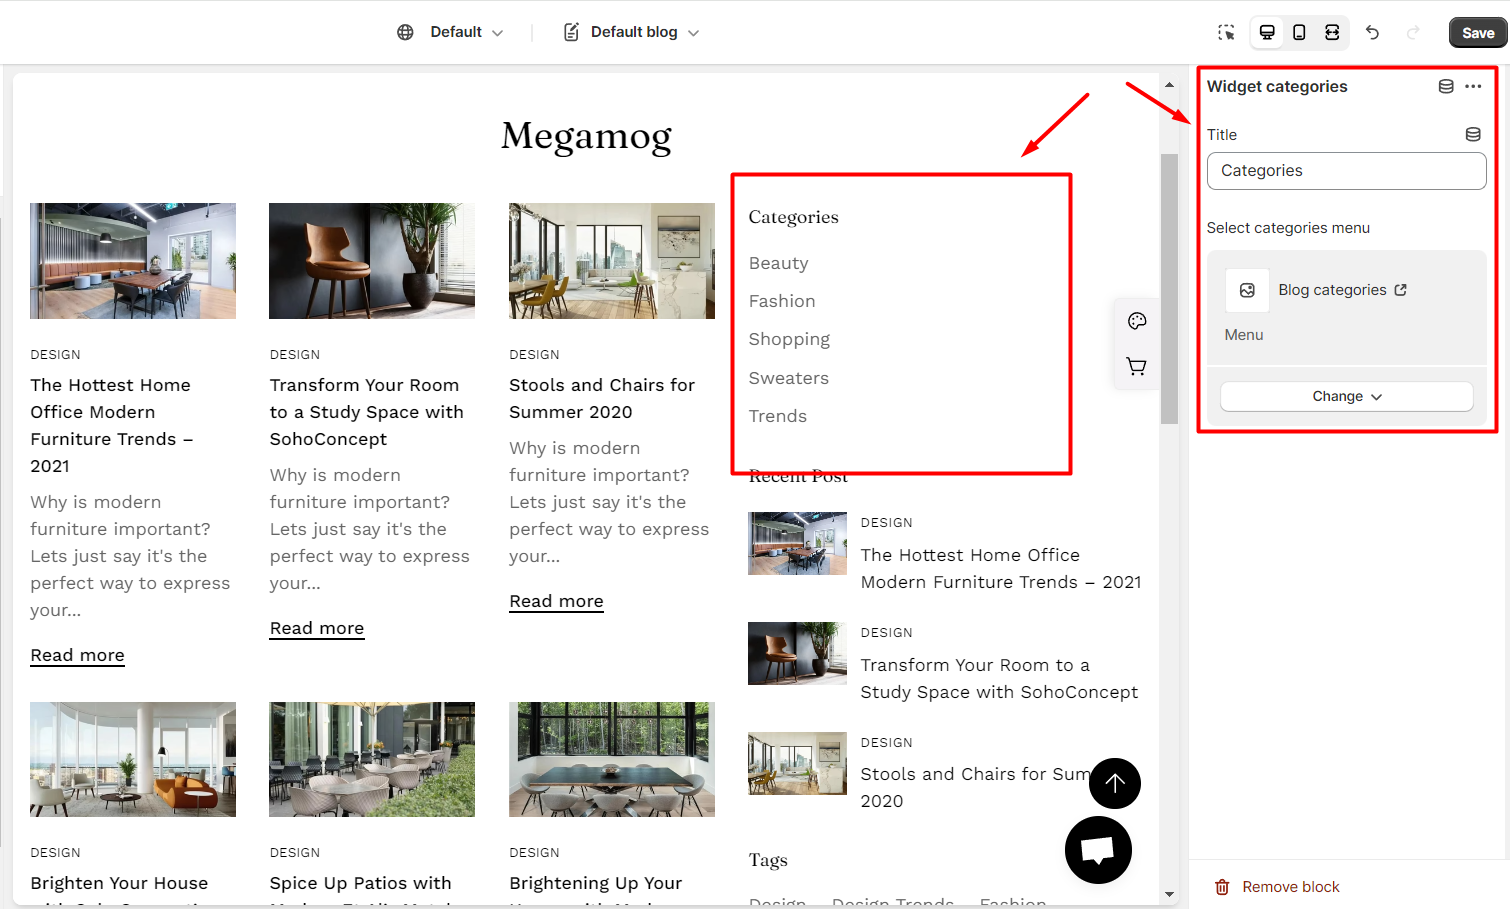Open Blog categories external link icon
1510x909 pixels.
click(x=1400, y=290)
